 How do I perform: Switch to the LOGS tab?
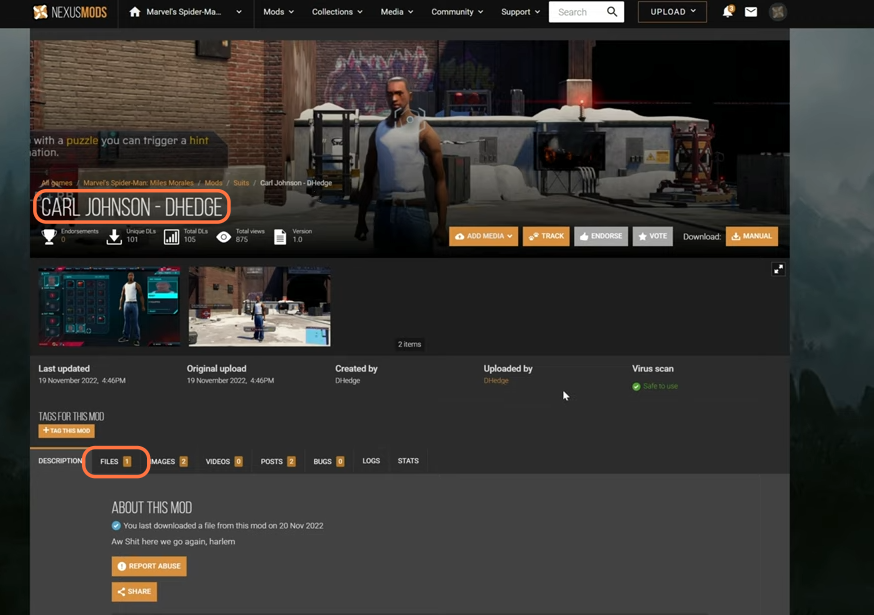371,461
